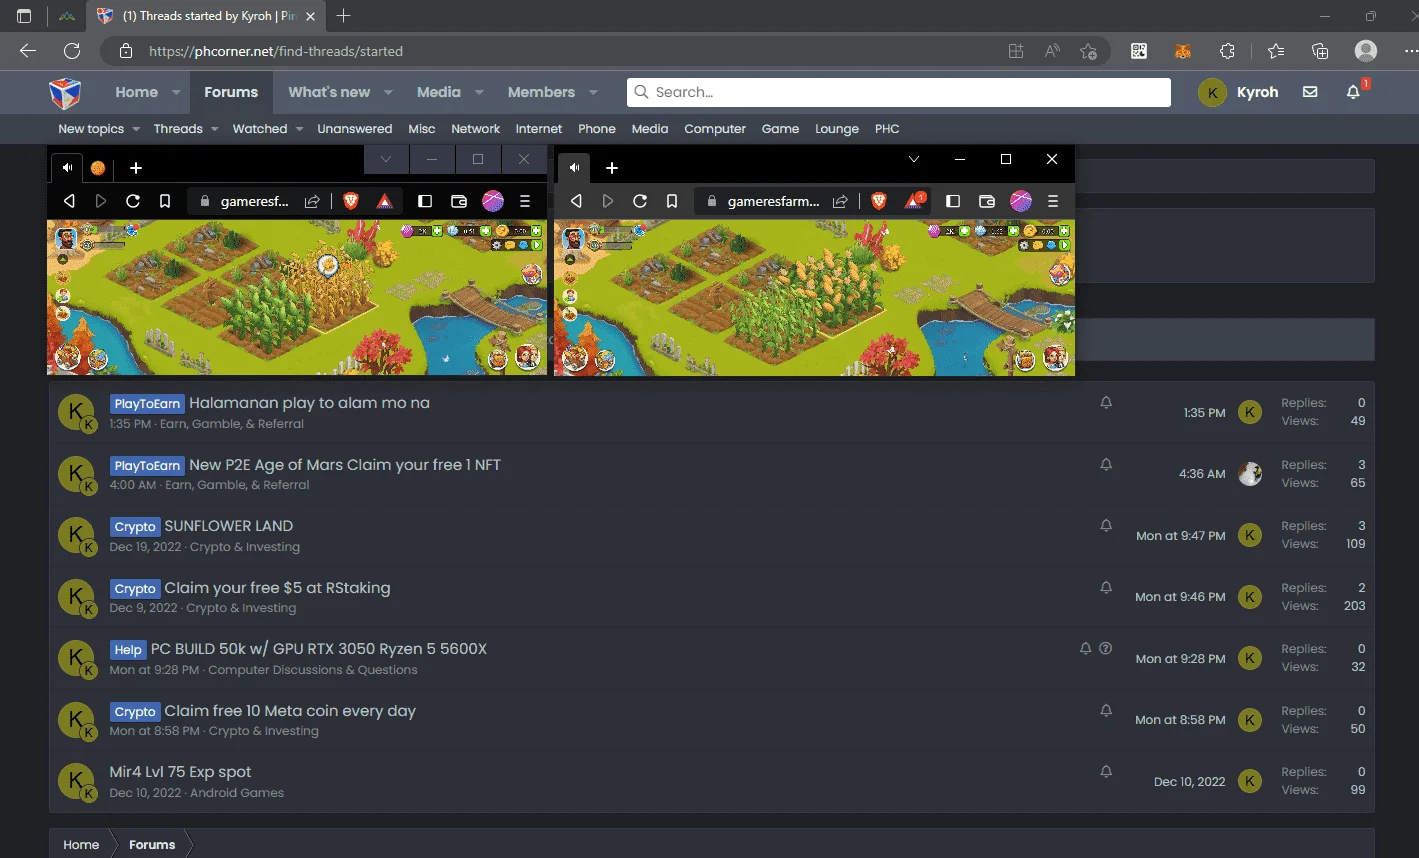Expand the Home menu dropdown arrow
The height and width of the screenshot is (858, 1419).
pyautogui.click(x=176, y=92)
